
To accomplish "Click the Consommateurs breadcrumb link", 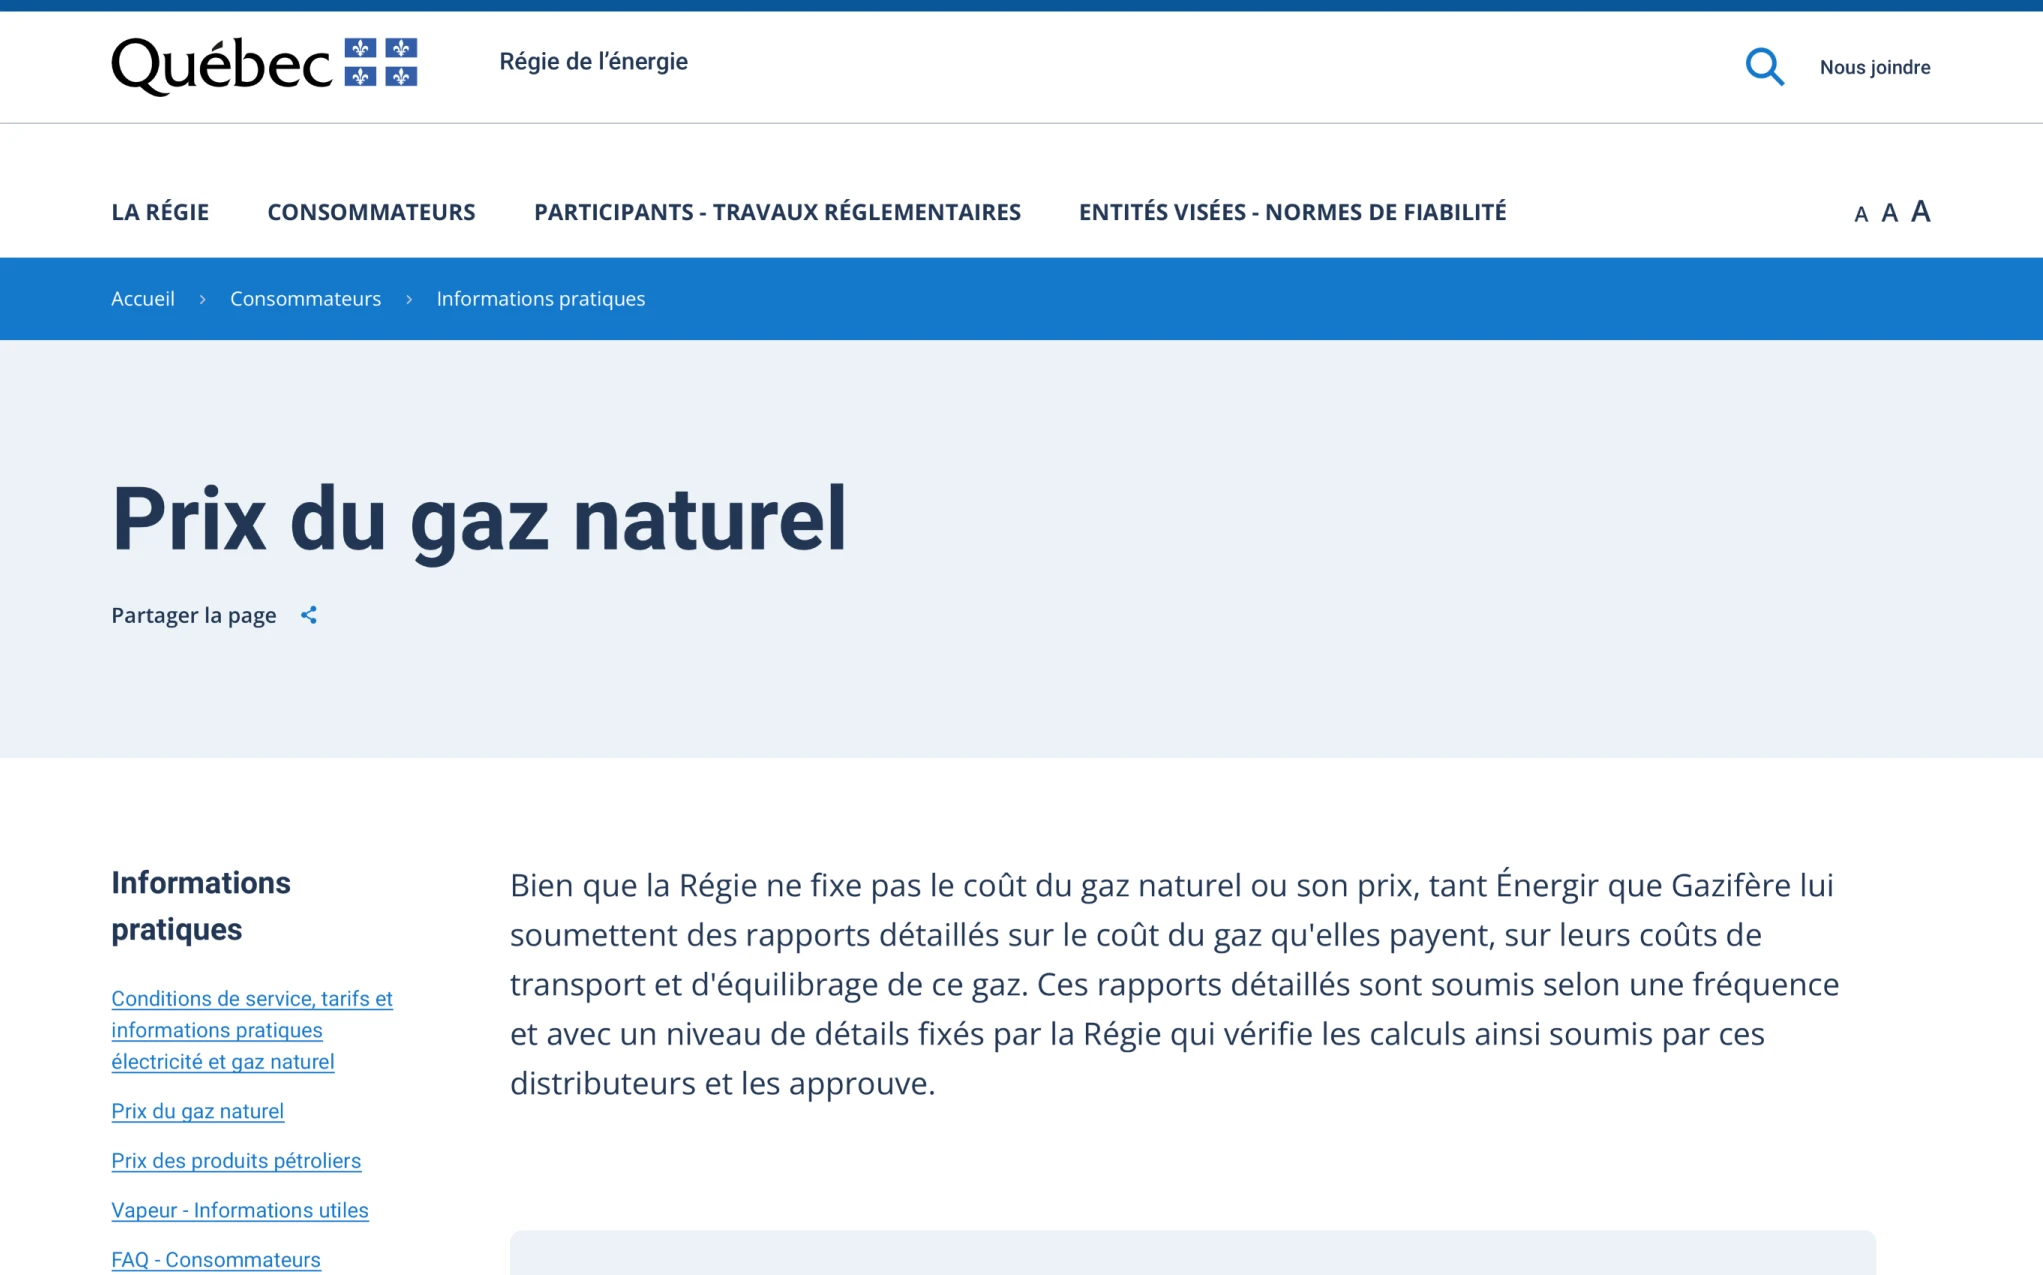I will click(x=305, y=299).
